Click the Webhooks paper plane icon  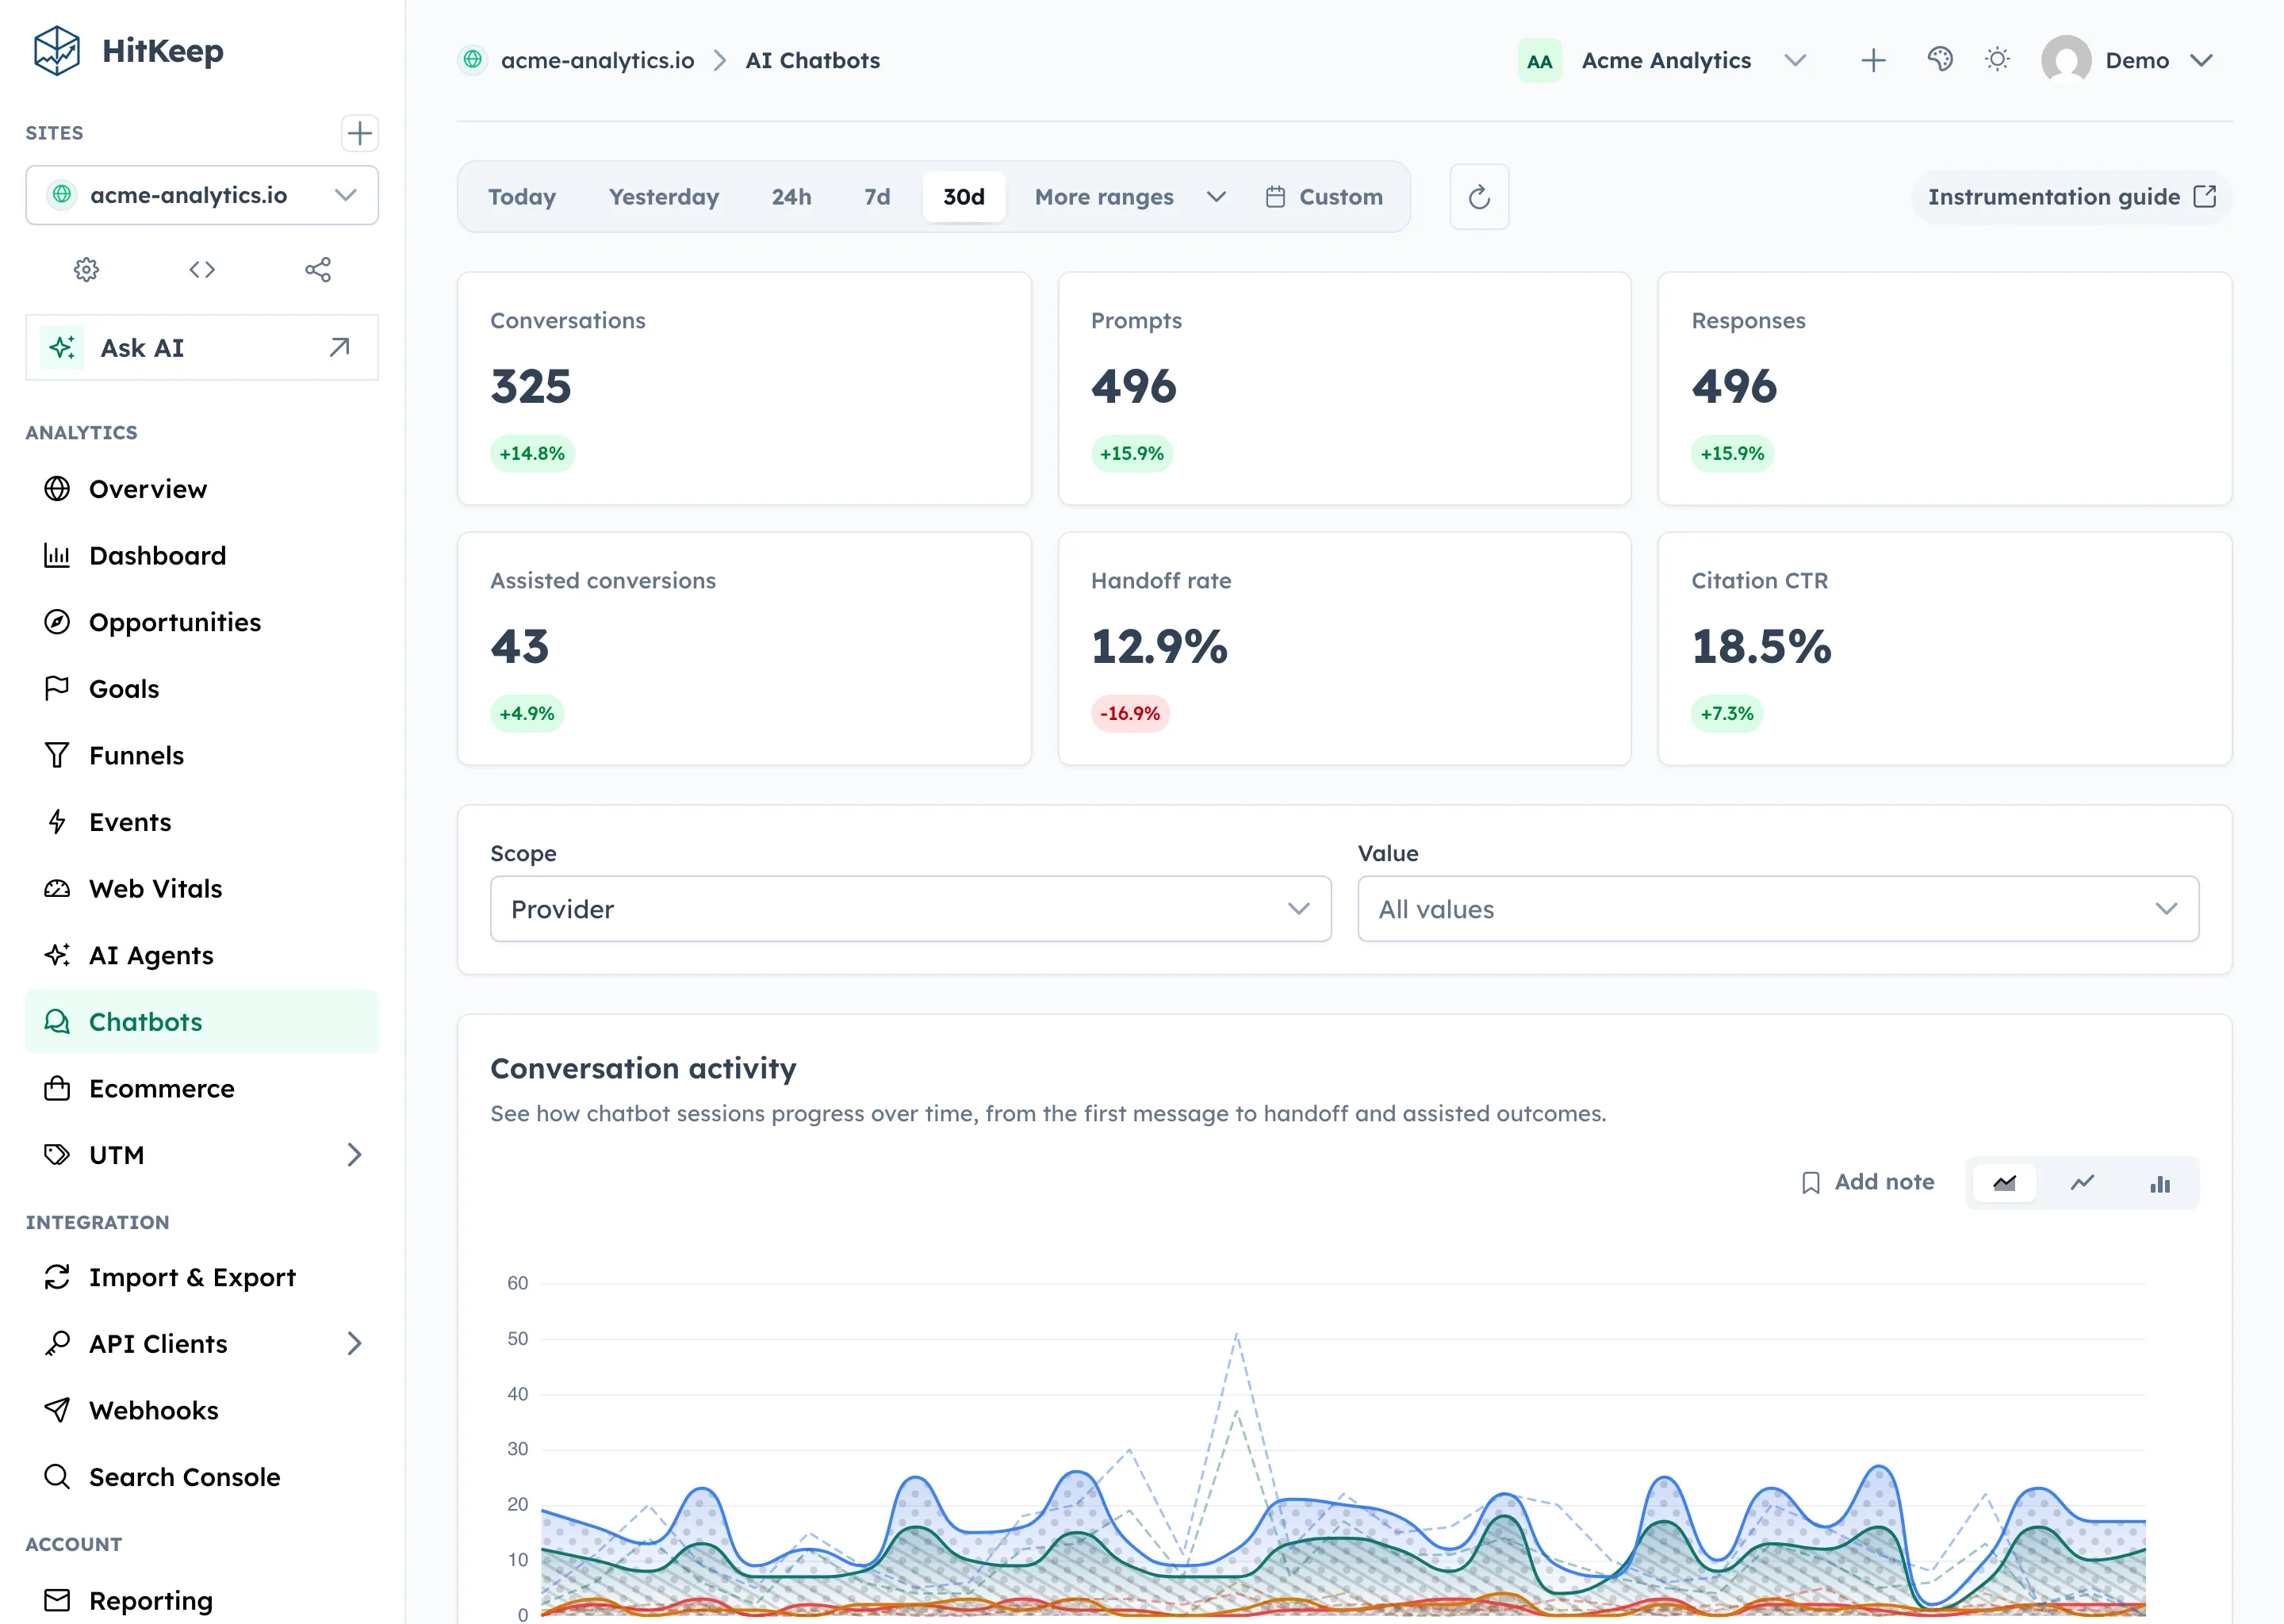point(57,1410)
